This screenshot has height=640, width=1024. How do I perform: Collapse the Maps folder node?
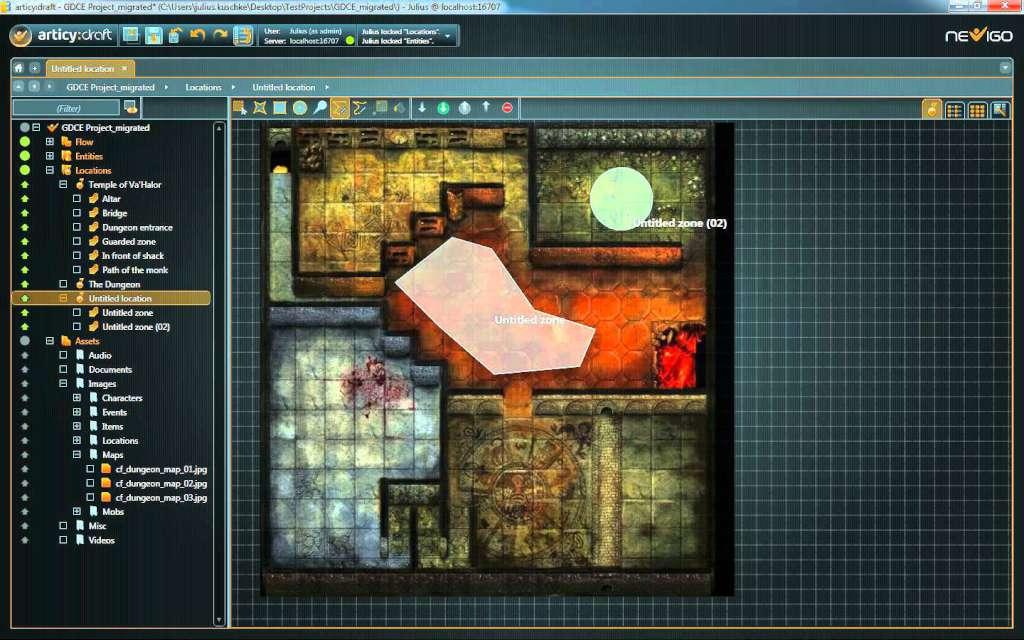76,455
